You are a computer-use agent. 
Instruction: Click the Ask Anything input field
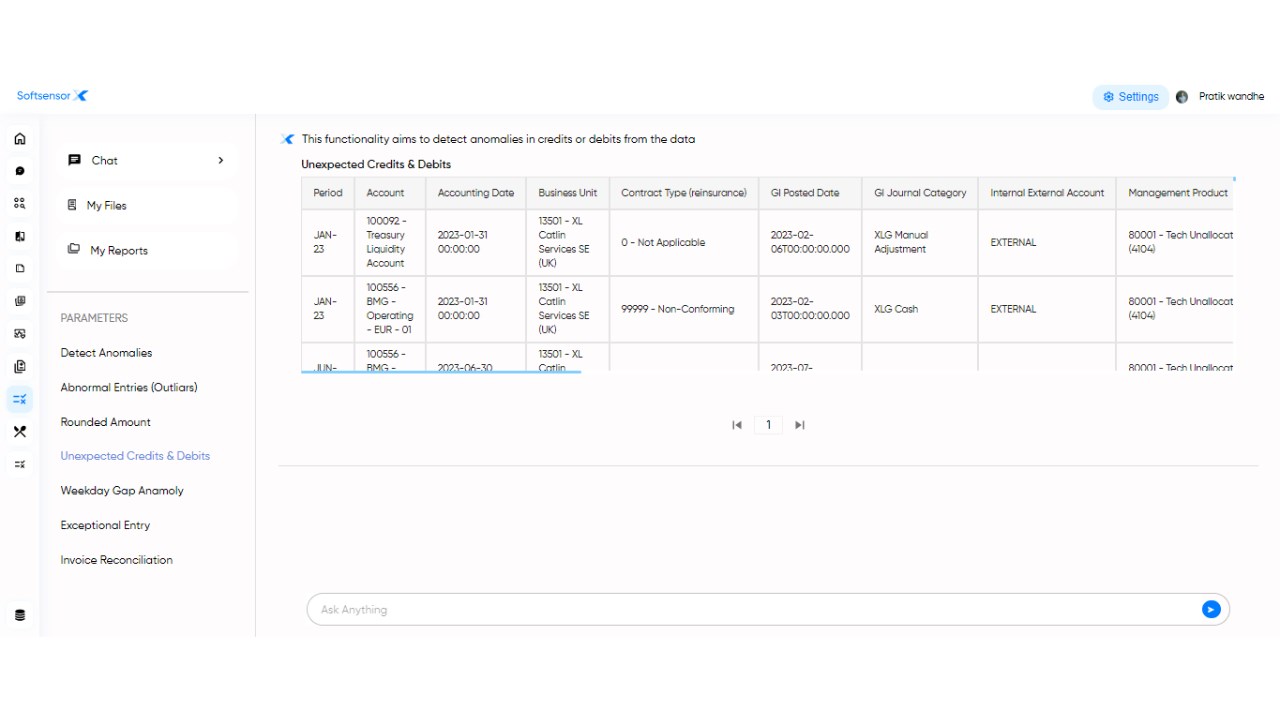pos(758,609)
